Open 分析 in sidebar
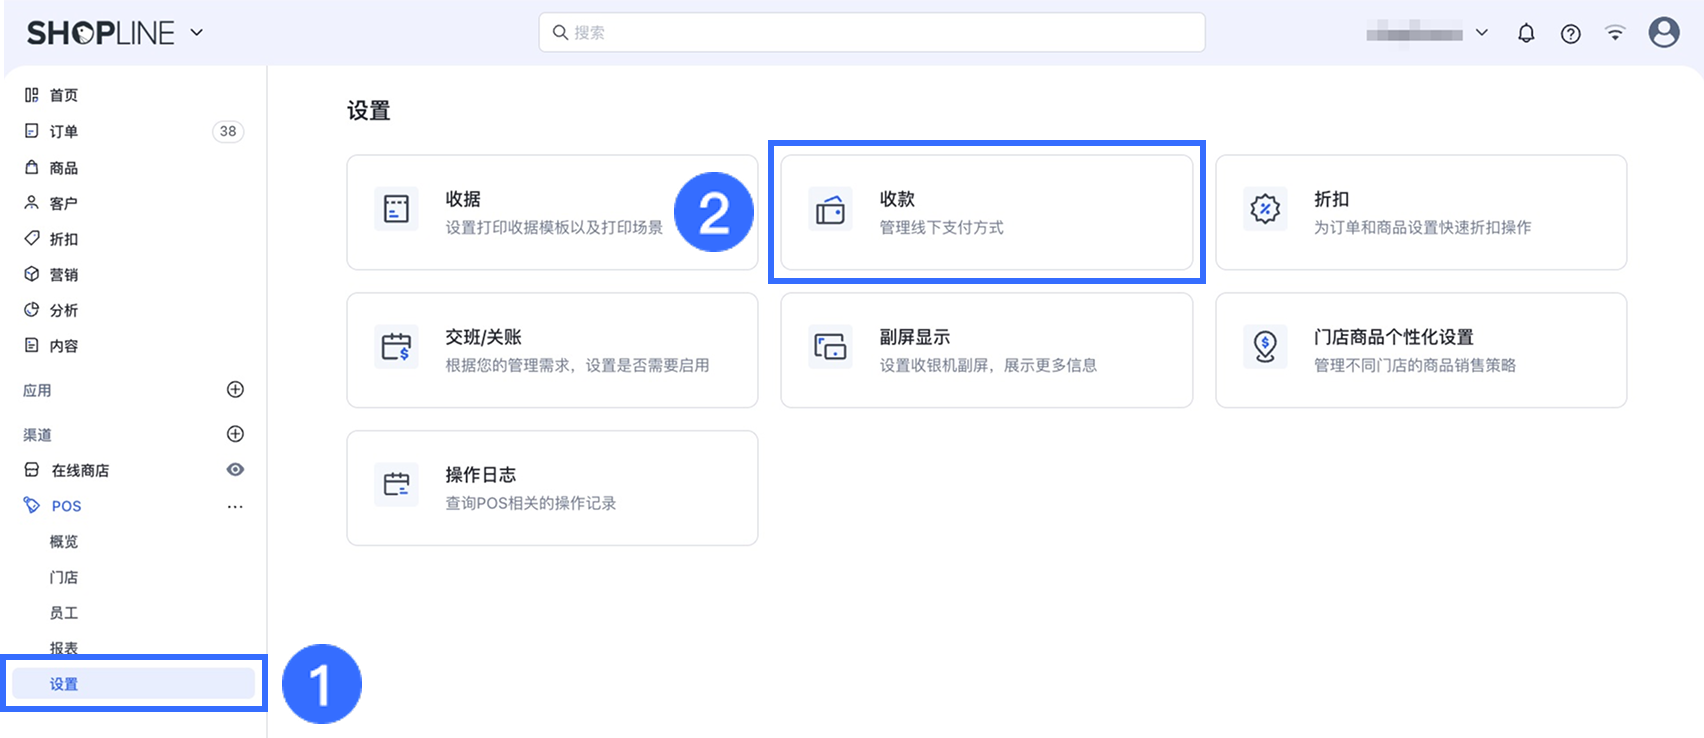Image resolution: width=1704 pixels, height=738 pixels. coord(64,310)
